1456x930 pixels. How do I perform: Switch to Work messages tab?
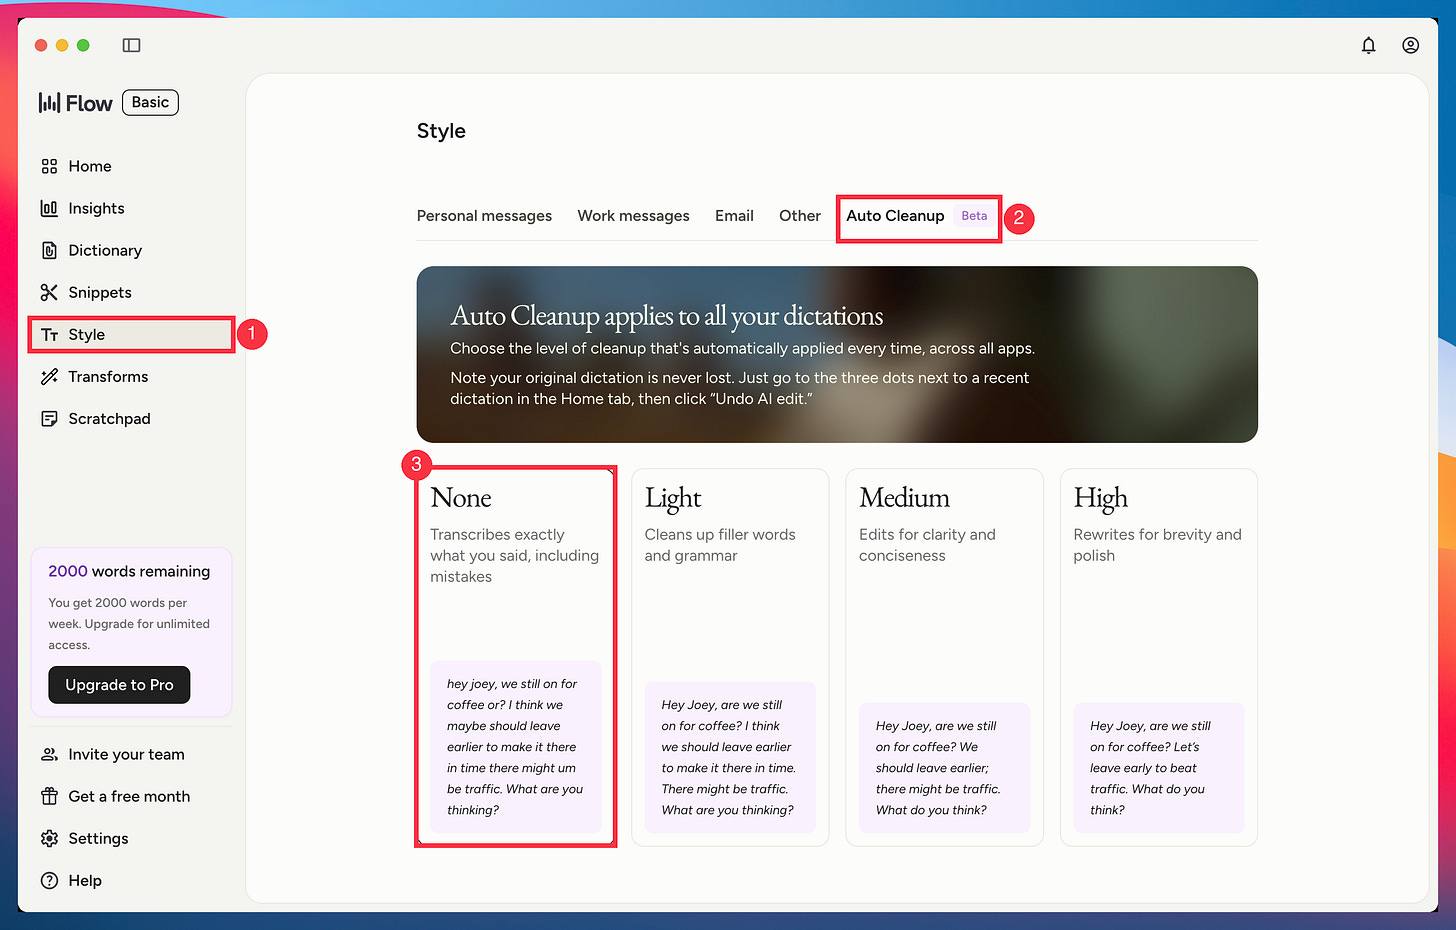pyautogui.click(x=633, y=216)
